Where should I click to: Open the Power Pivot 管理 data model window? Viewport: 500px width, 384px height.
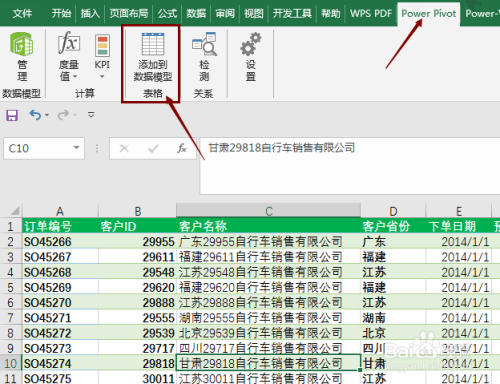[x=22, y=57]
